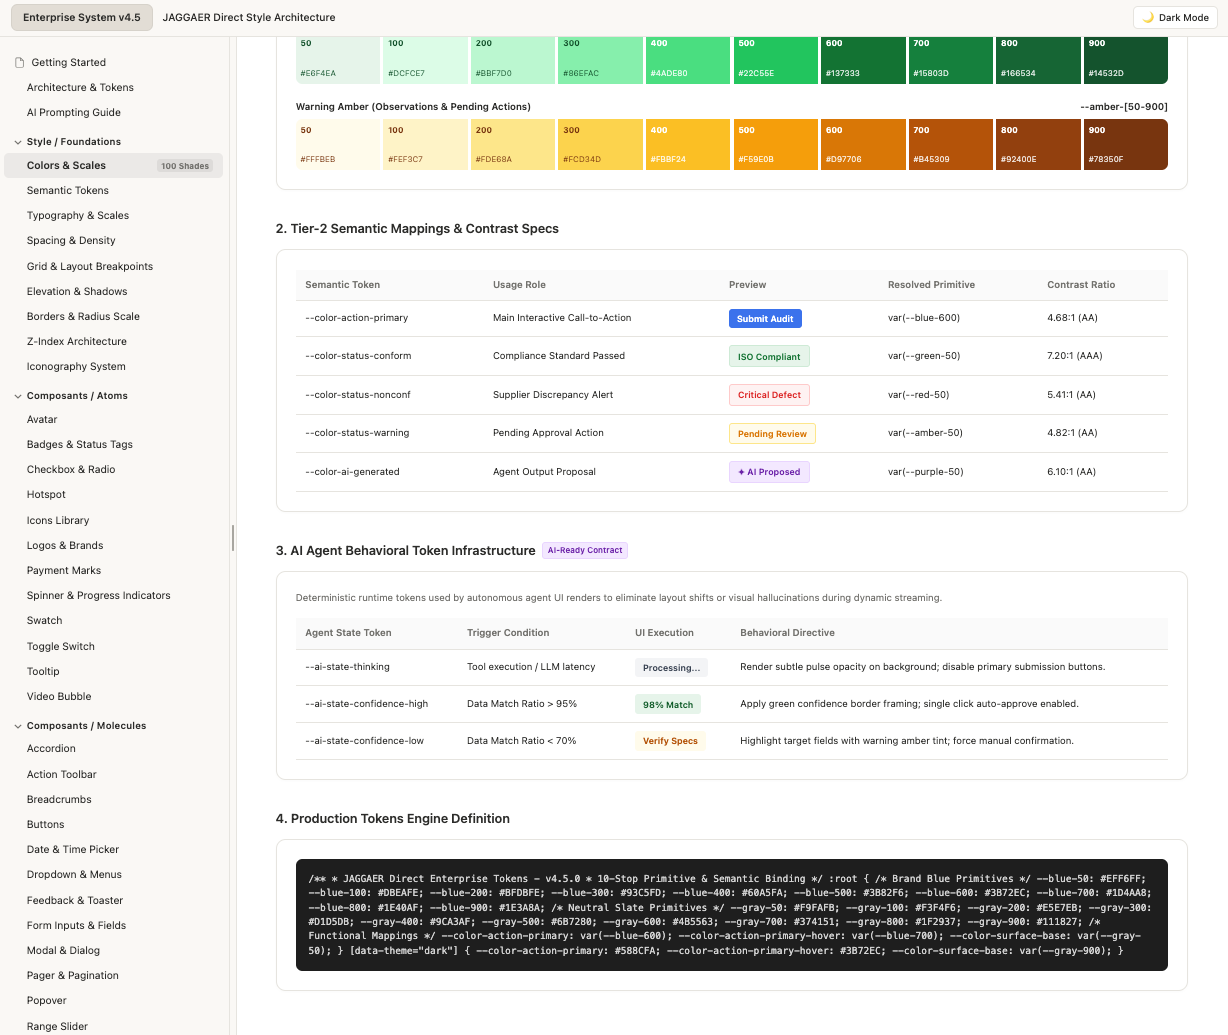The height and width of the screenshot is (1035, 1228).
Task: Click the Submit Audit preview button
Action: [x=765, y=318]
